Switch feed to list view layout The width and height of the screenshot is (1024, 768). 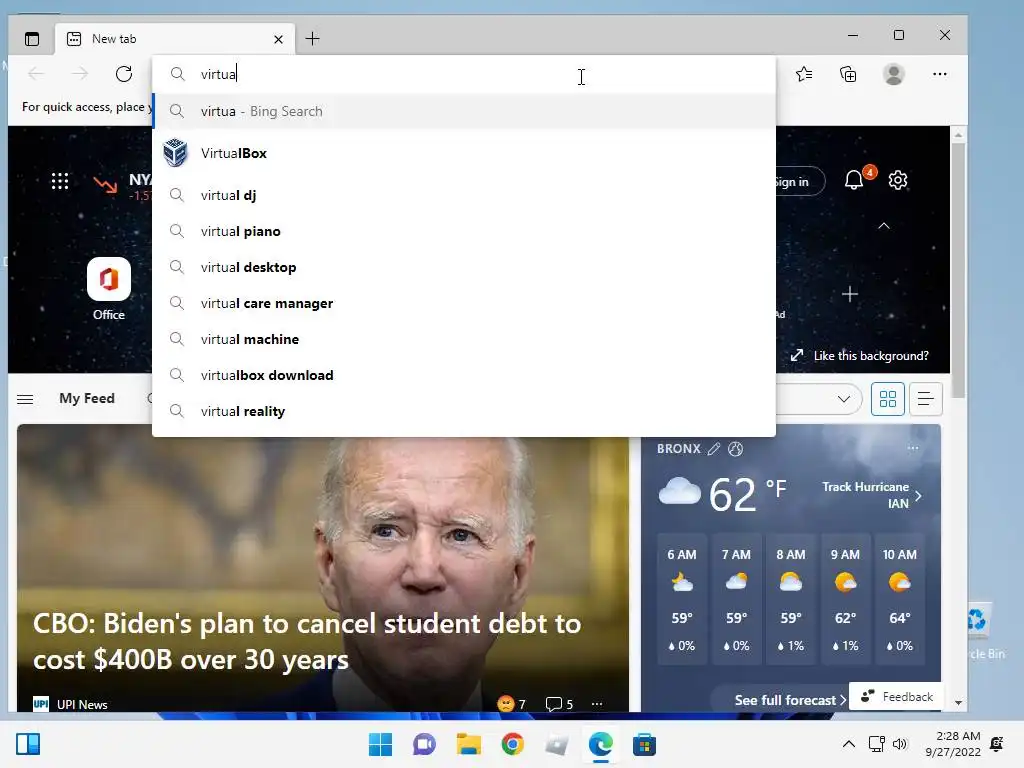(x=925, y=399)
